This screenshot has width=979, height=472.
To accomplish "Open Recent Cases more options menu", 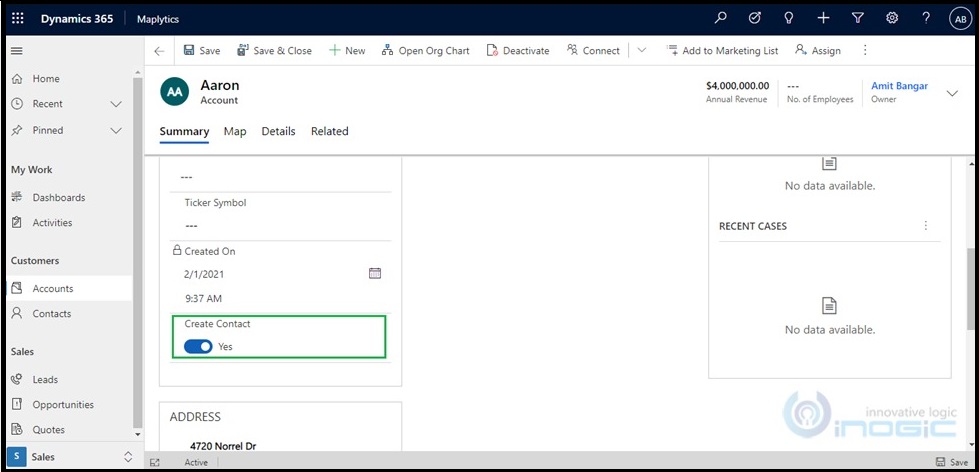I will pos(926,225).
